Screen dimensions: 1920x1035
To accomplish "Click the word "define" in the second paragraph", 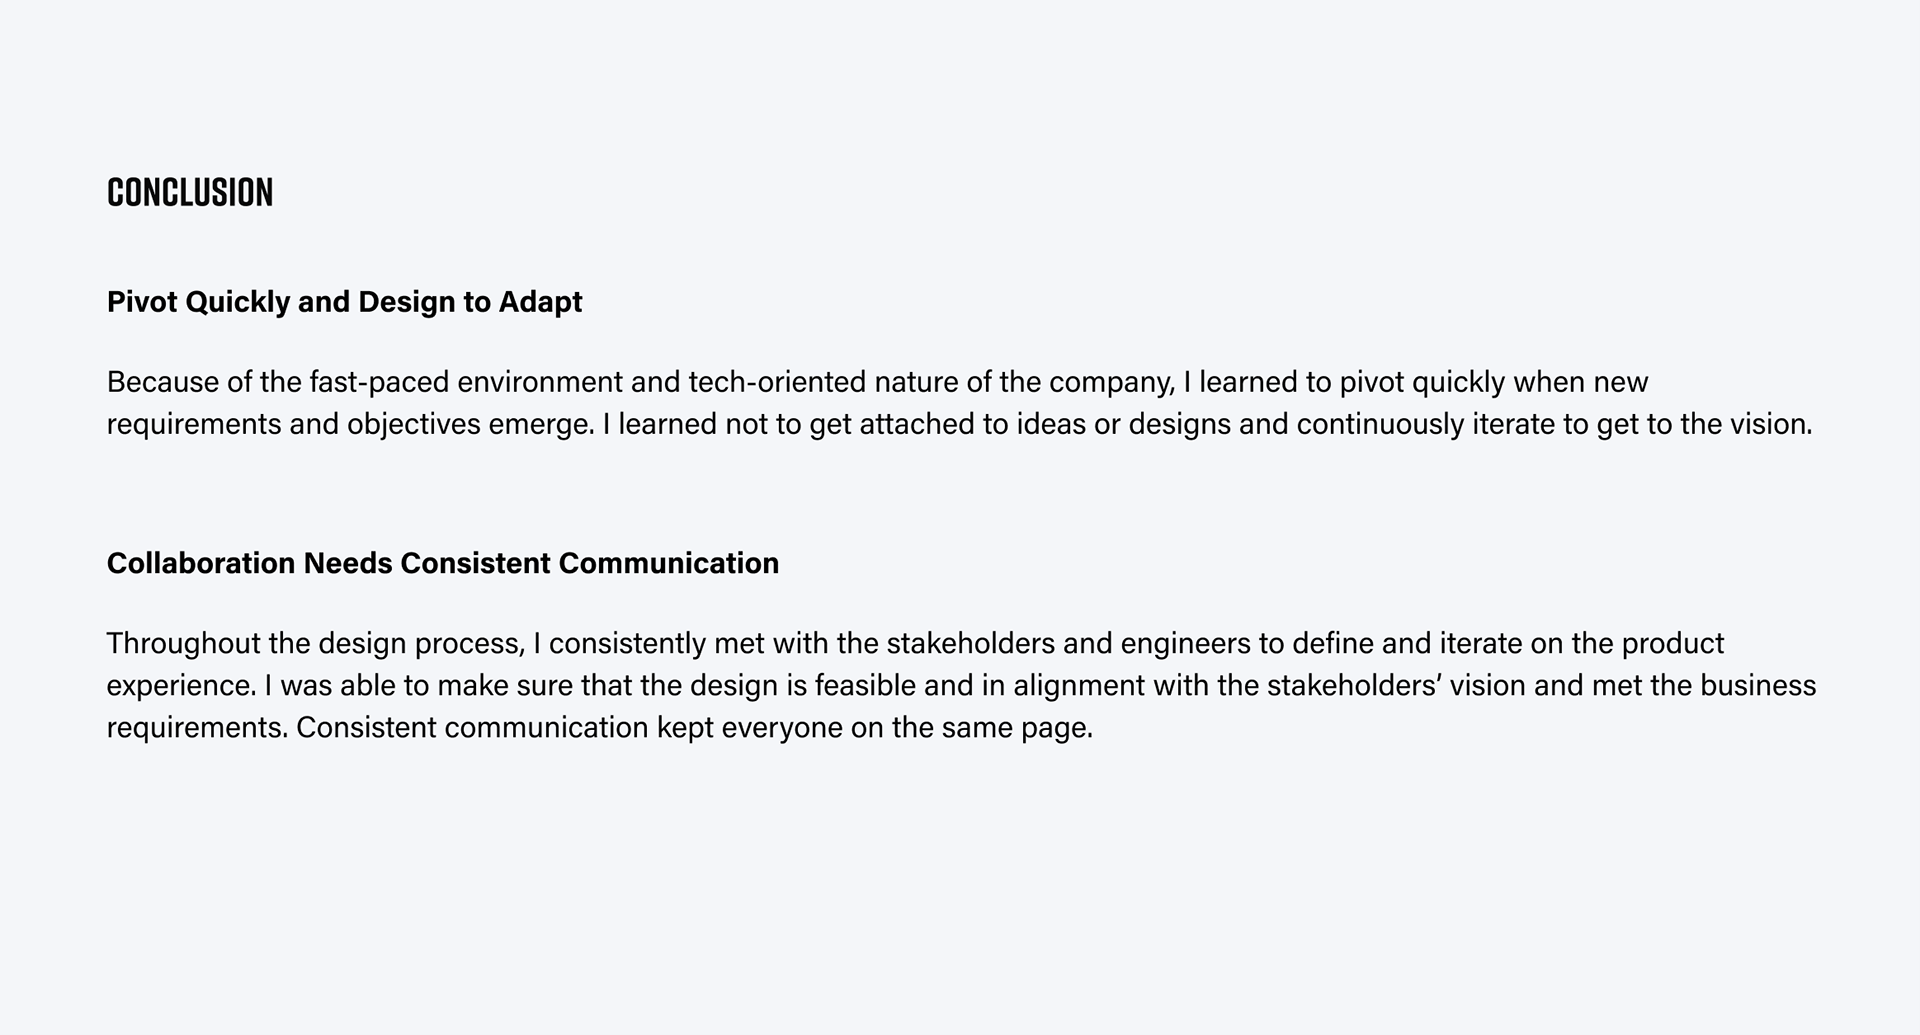I will 1335,643.
